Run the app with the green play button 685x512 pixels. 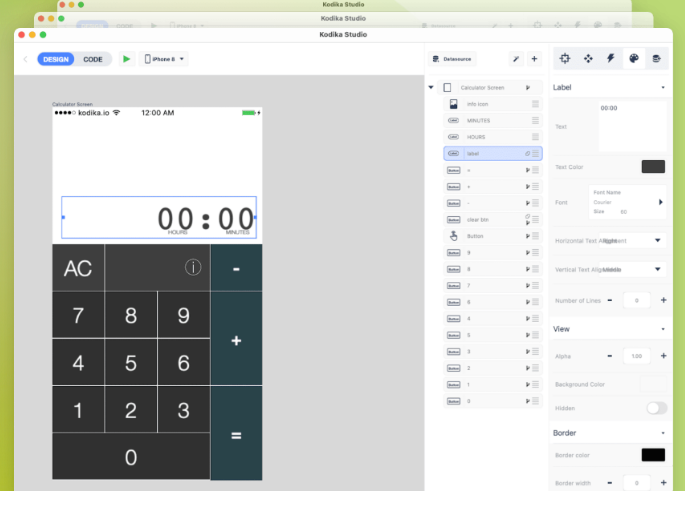tap(126, 59)
